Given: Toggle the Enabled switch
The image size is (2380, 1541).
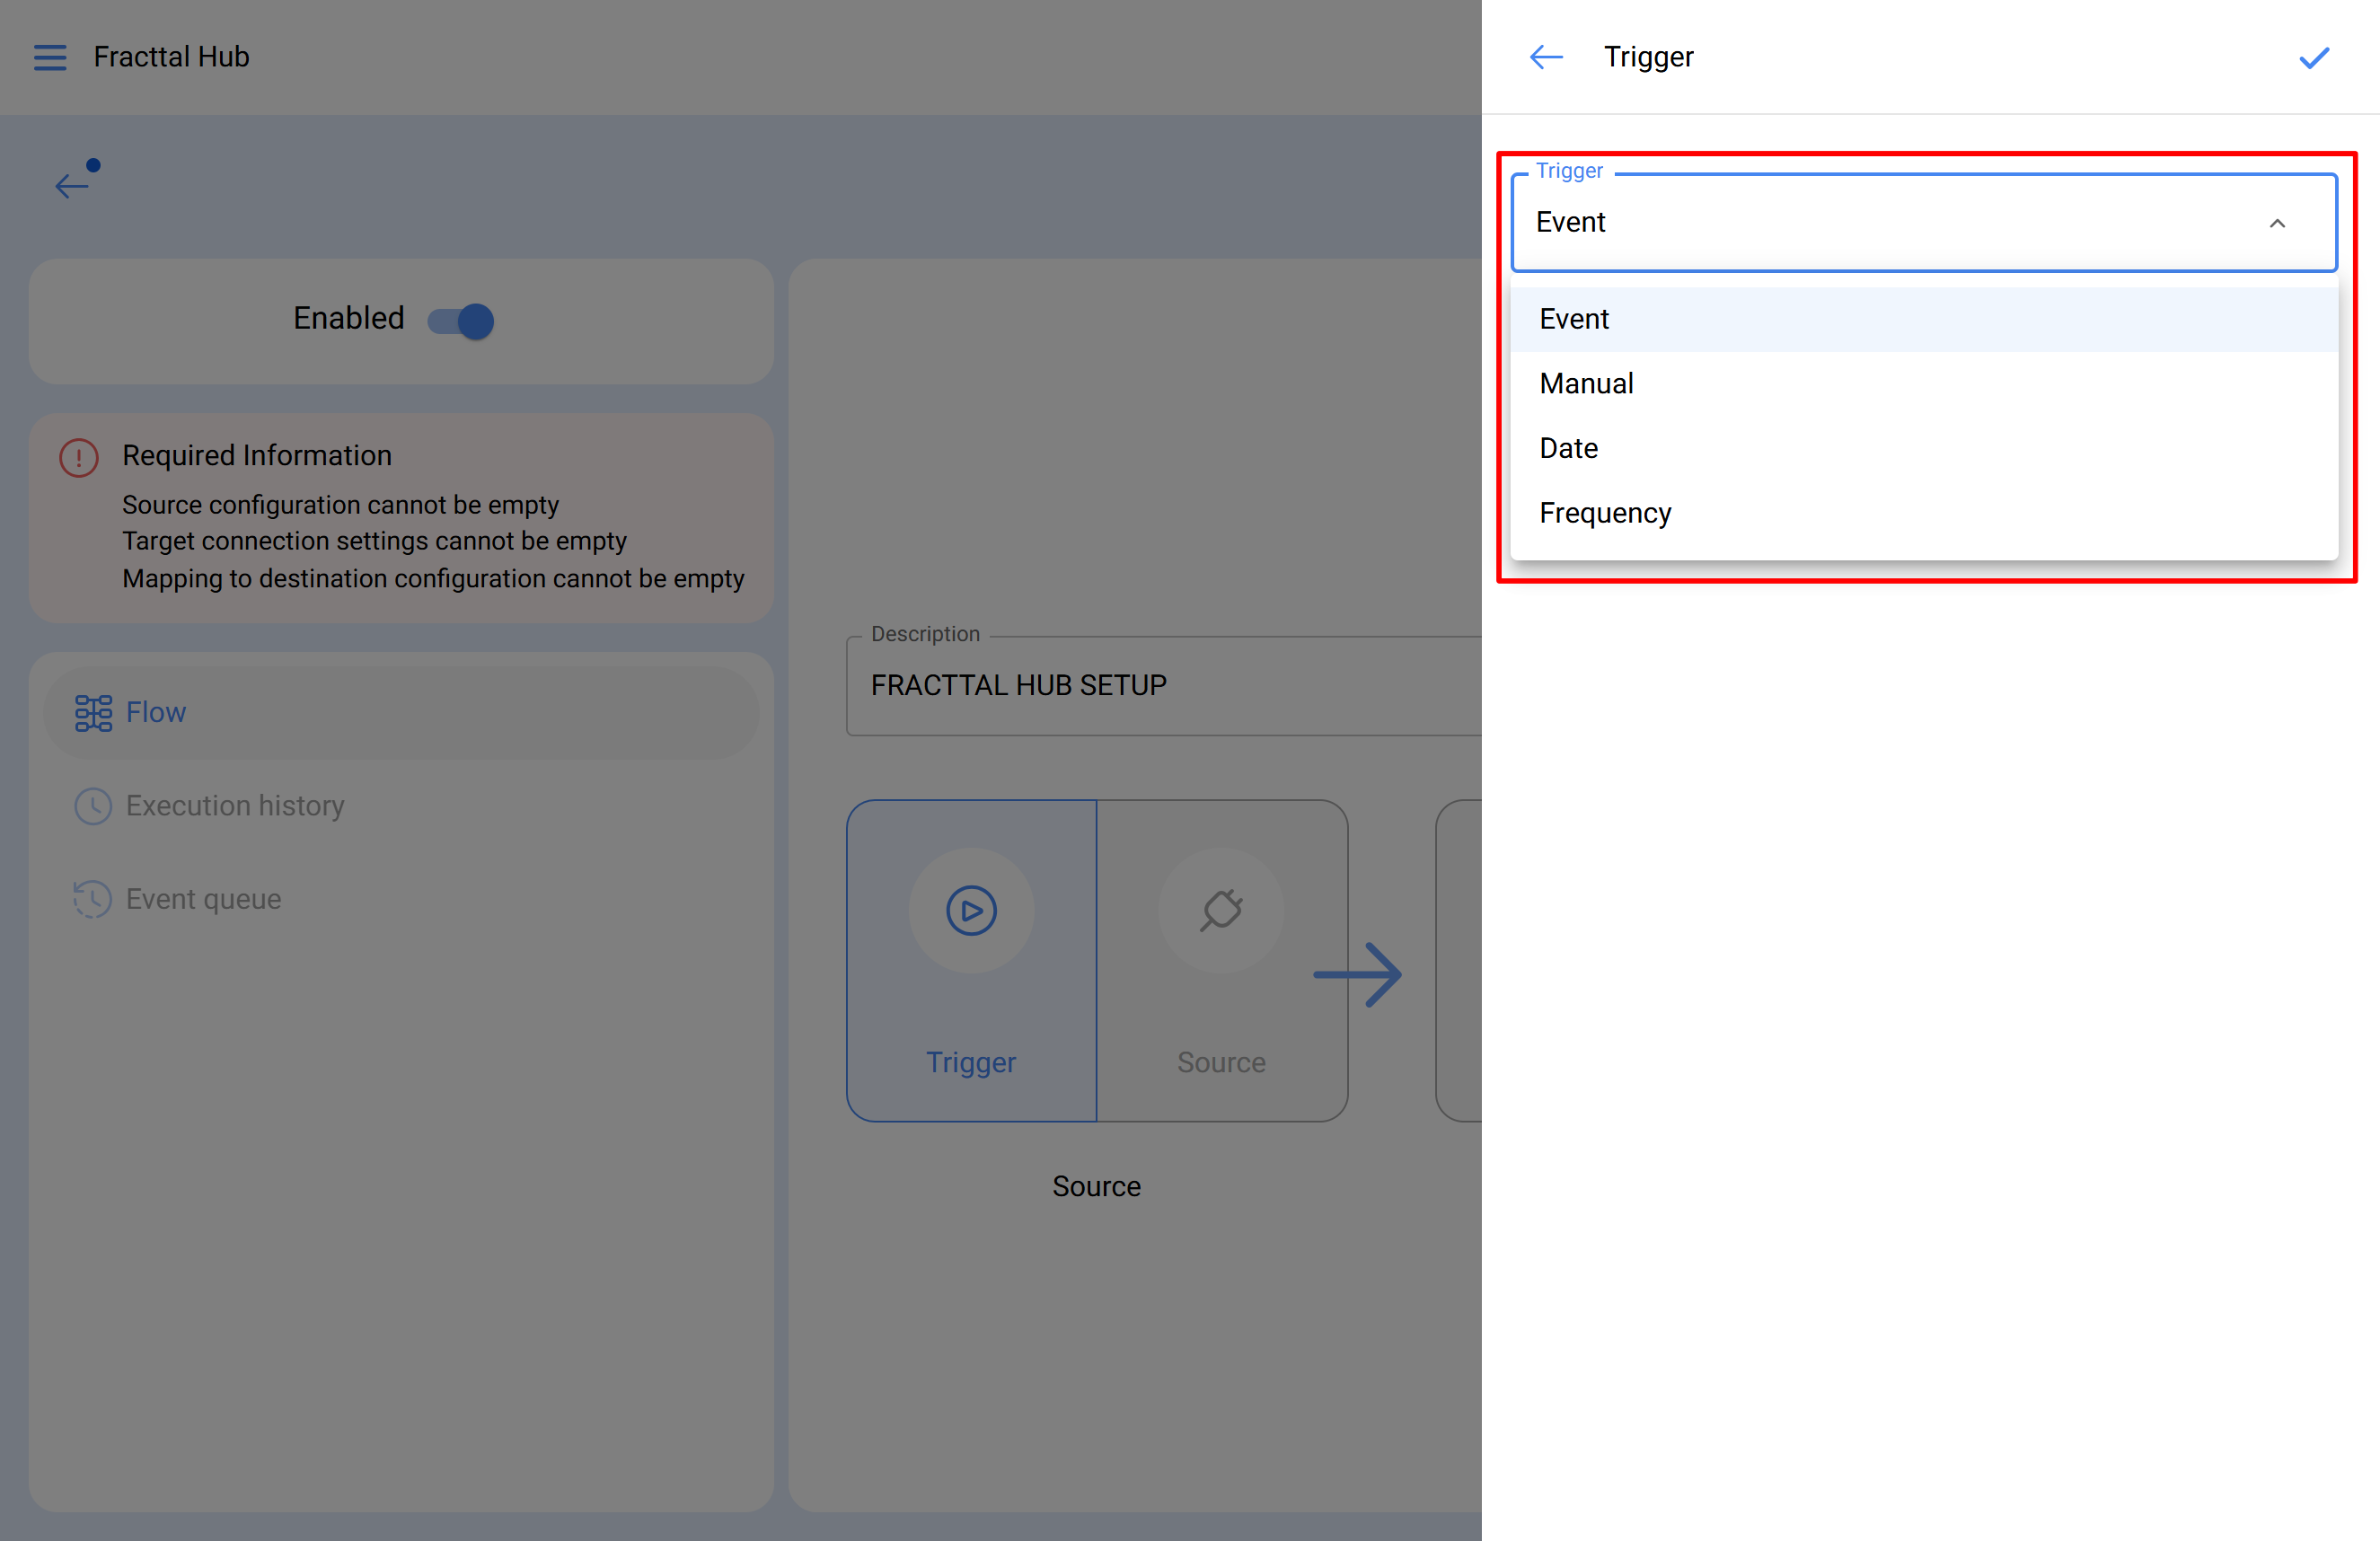Looking at the screenshot, I should click(x=461, y=321).
